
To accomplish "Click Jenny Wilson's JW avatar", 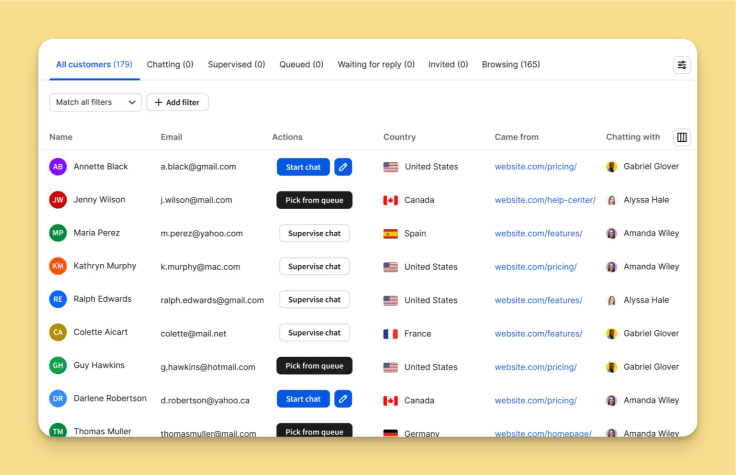I will click(58, 200).
